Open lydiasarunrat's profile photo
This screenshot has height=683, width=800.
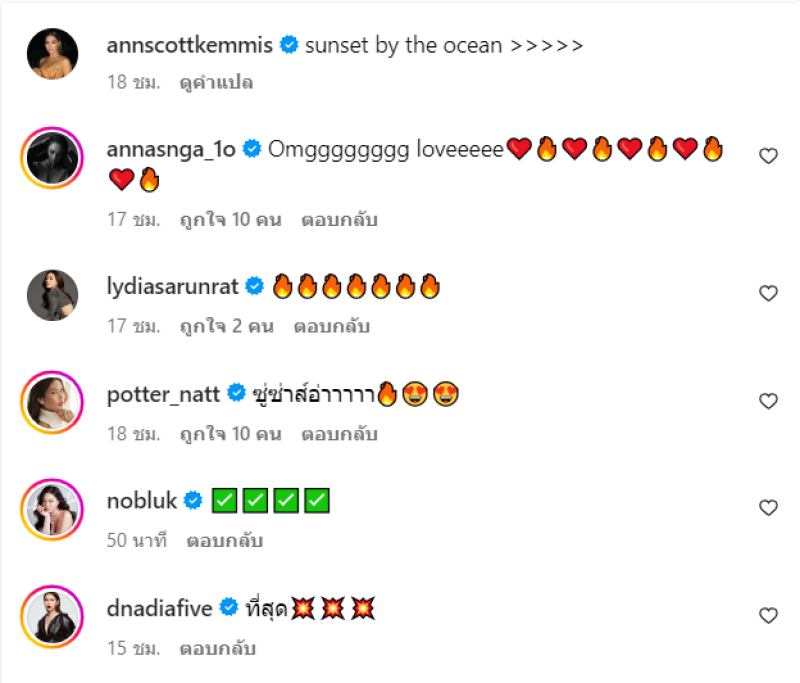pos(52,294)
